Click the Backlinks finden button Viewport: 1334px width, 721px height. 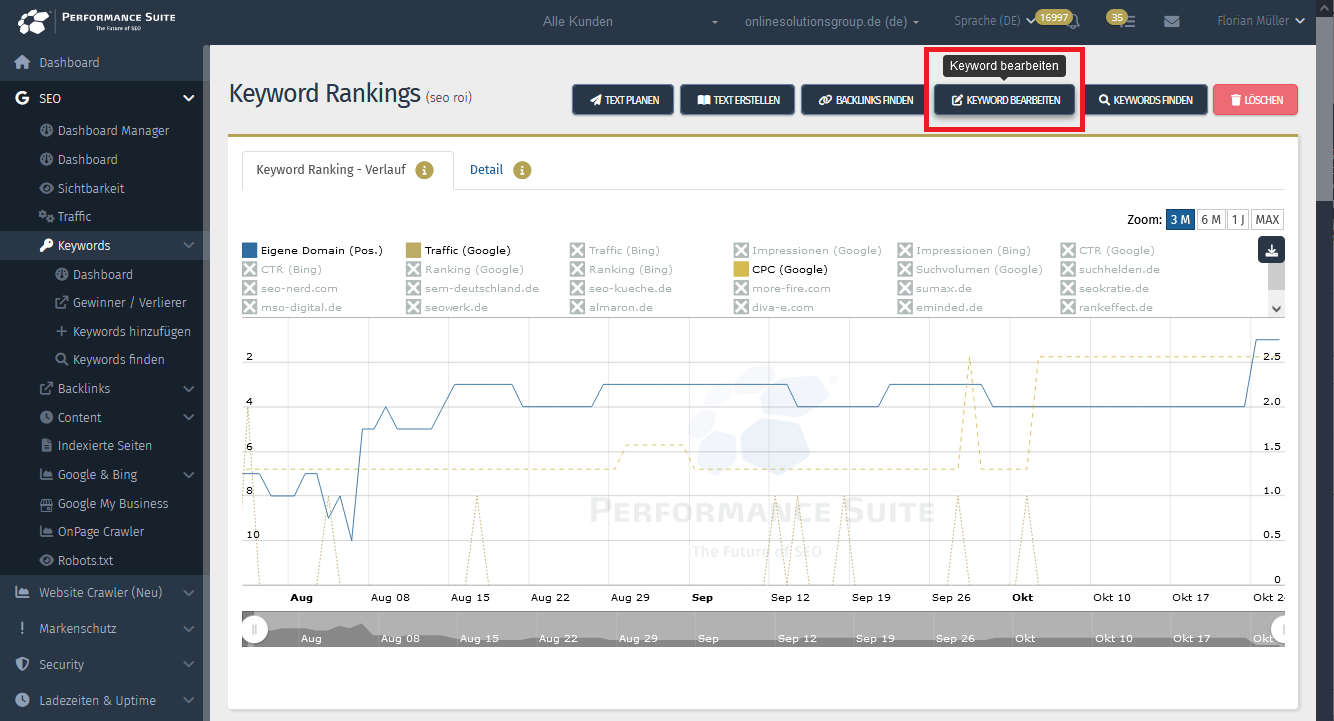pyautogui.click(x=866, y=100)
